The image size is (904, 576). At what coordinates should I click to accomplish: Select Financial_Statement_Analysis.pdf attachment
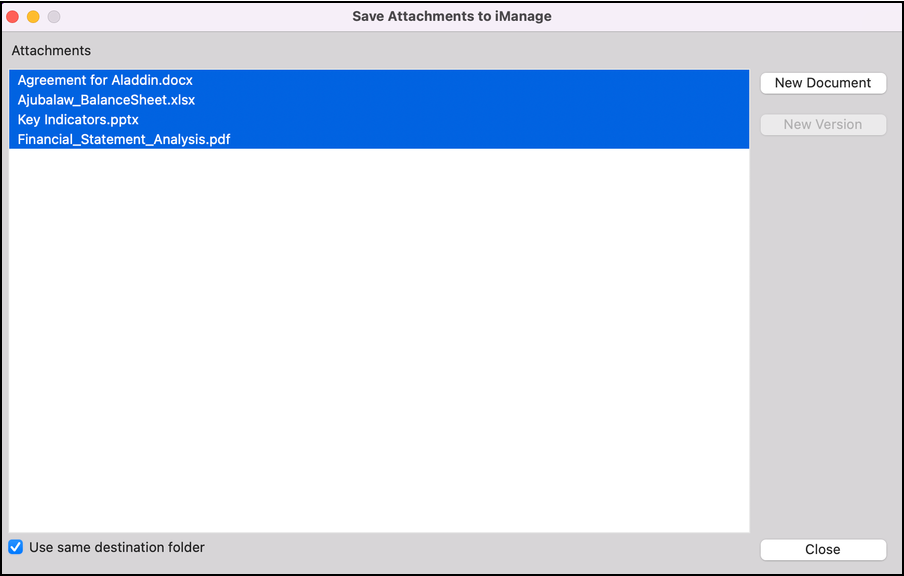(123, 139)
